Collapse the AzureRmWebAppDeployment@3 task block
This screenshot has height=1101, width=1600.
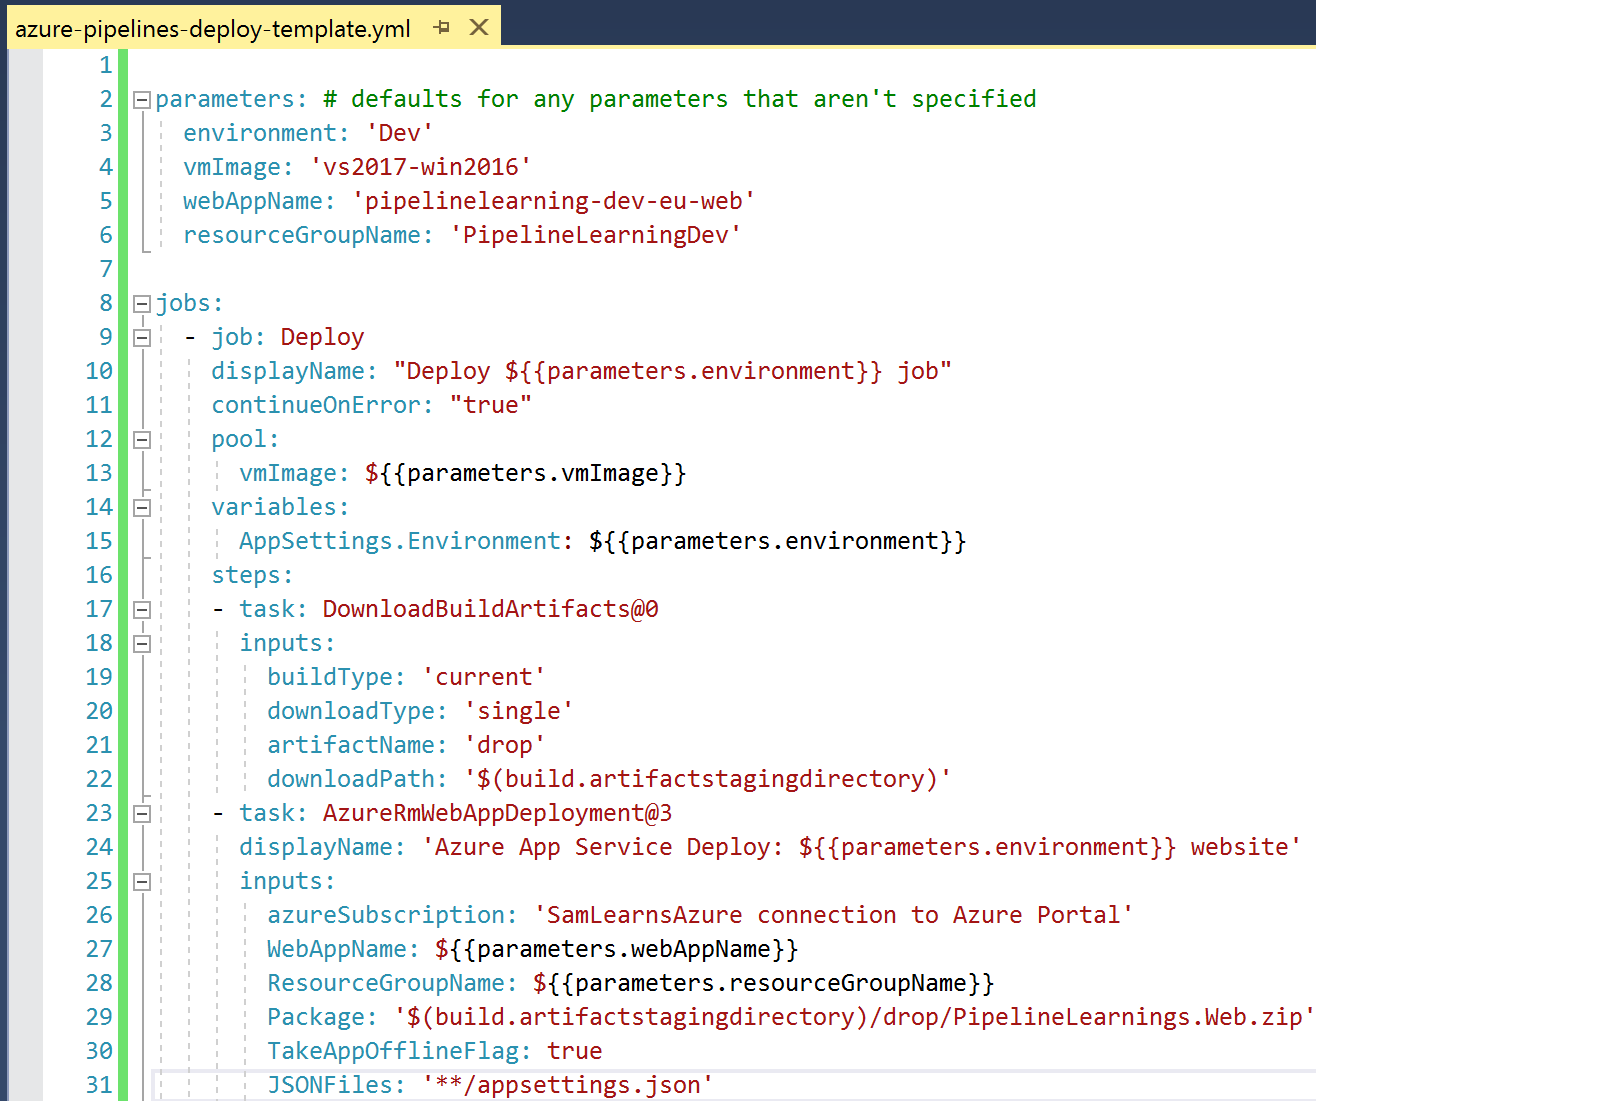[142, 814]
